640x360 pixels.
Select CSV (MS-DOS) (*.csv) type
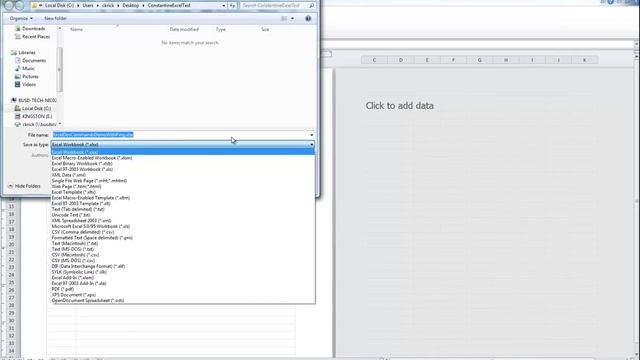coord(182,260)
